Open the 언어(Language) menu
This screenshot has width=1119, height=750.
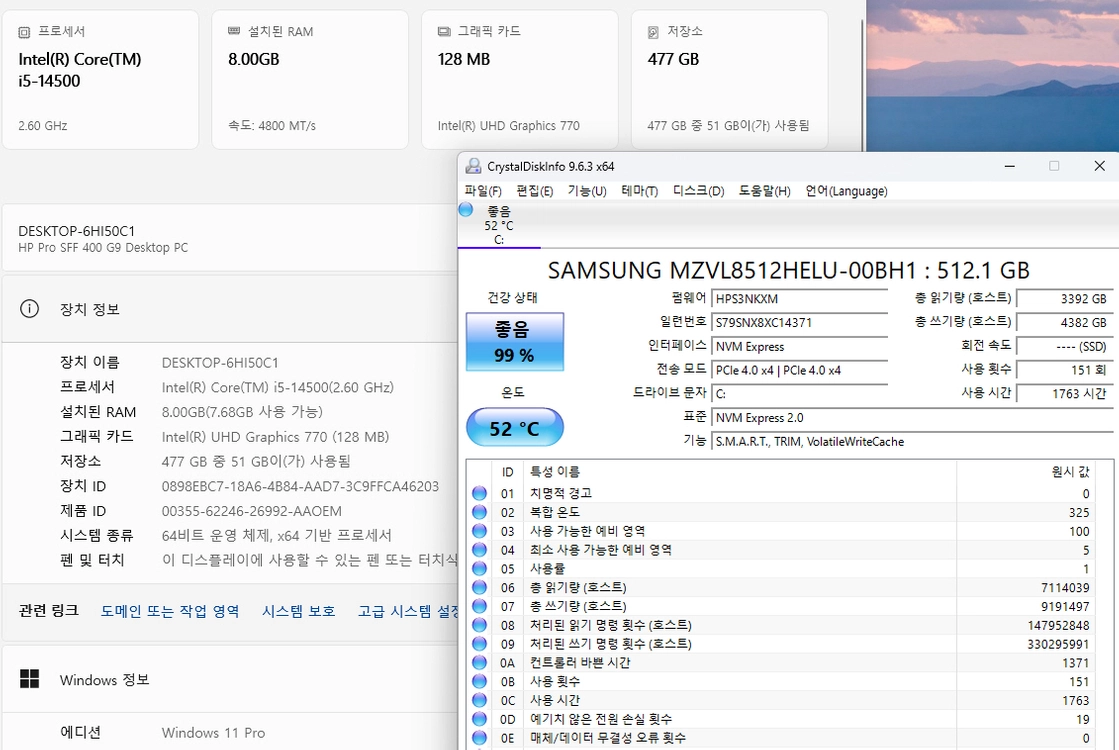coord(846,191)
